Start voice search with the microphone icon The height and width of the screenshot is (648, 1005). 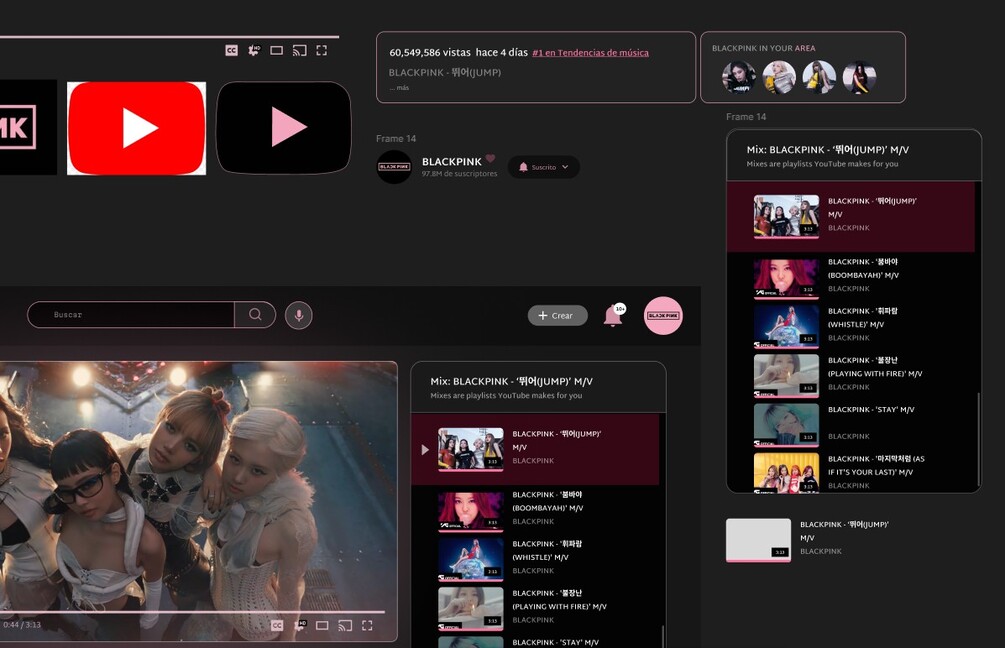(x=299, y=315)
